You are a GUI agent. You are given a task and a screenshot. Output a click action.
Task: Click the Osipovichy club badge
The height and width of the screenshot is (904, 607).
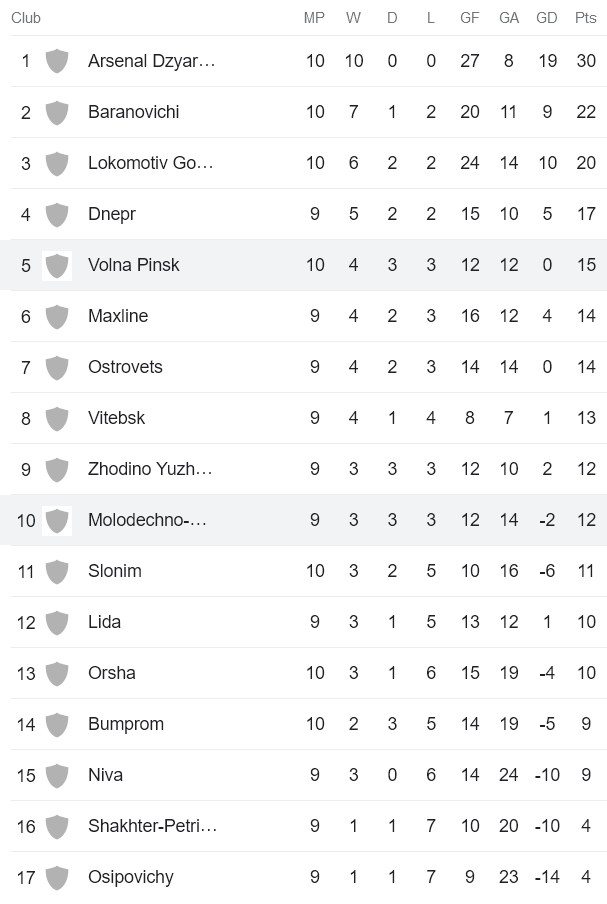(x=57, y=877)
